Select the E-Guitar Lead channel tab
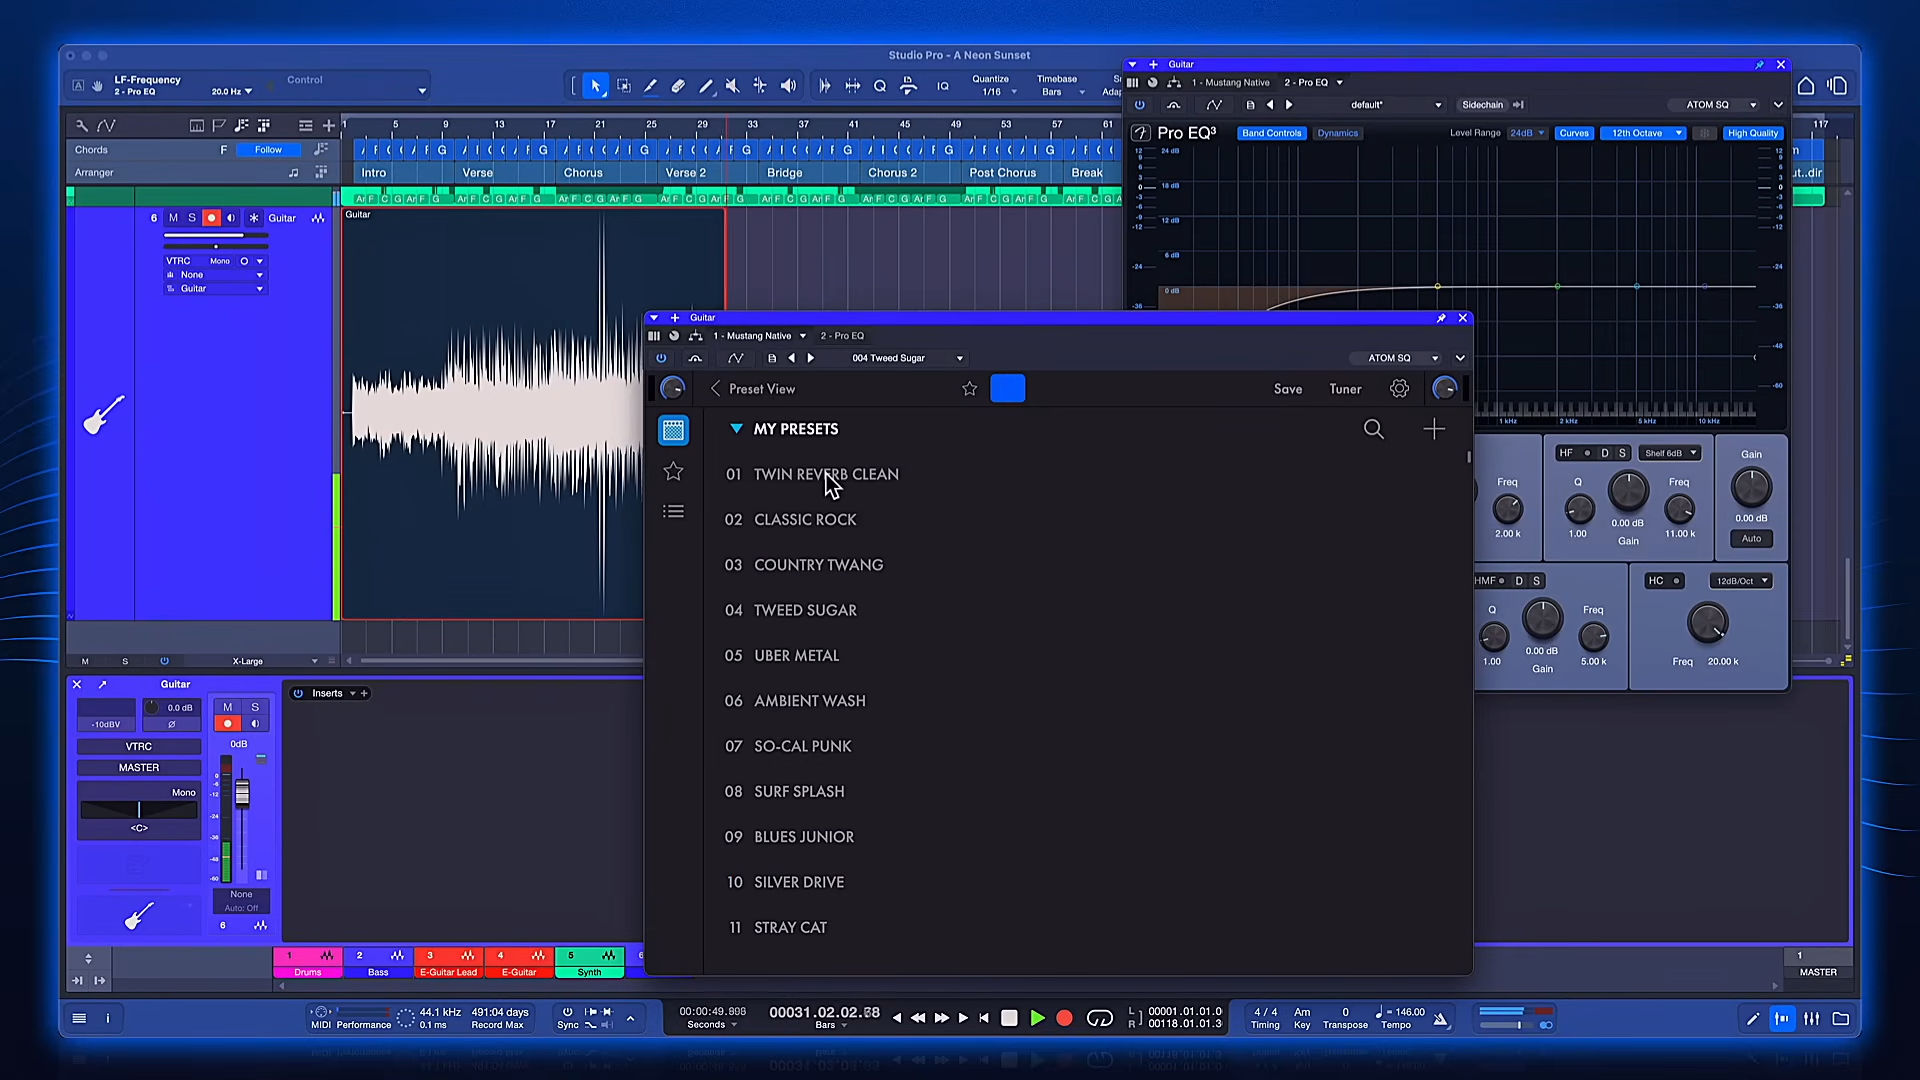Screen dimensions: 1920x1080 point(448,963)
